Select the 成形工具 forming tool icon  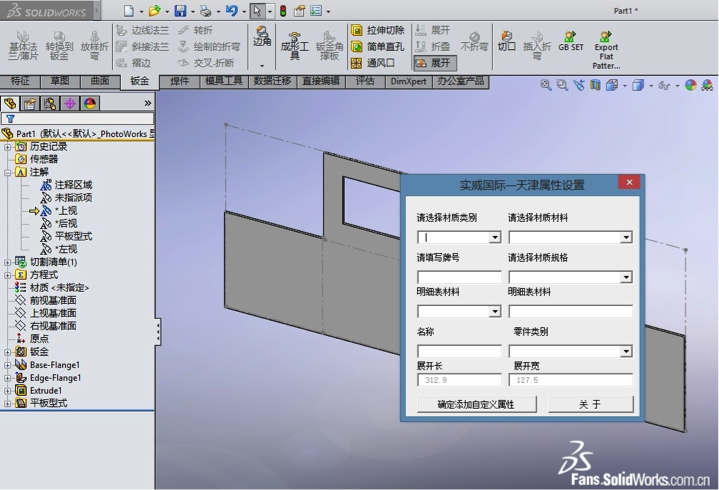[294, 46]
